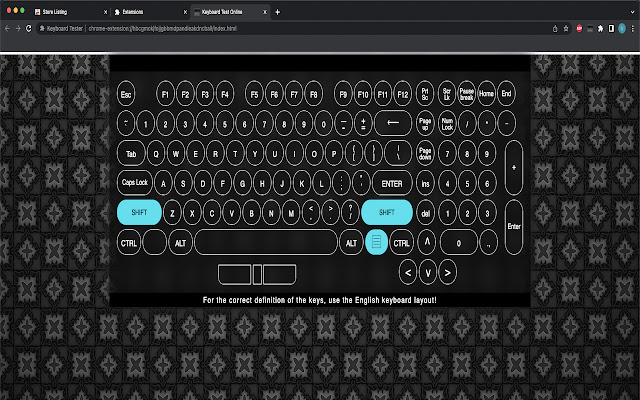Click the Tab key

(x=131, y=153)
